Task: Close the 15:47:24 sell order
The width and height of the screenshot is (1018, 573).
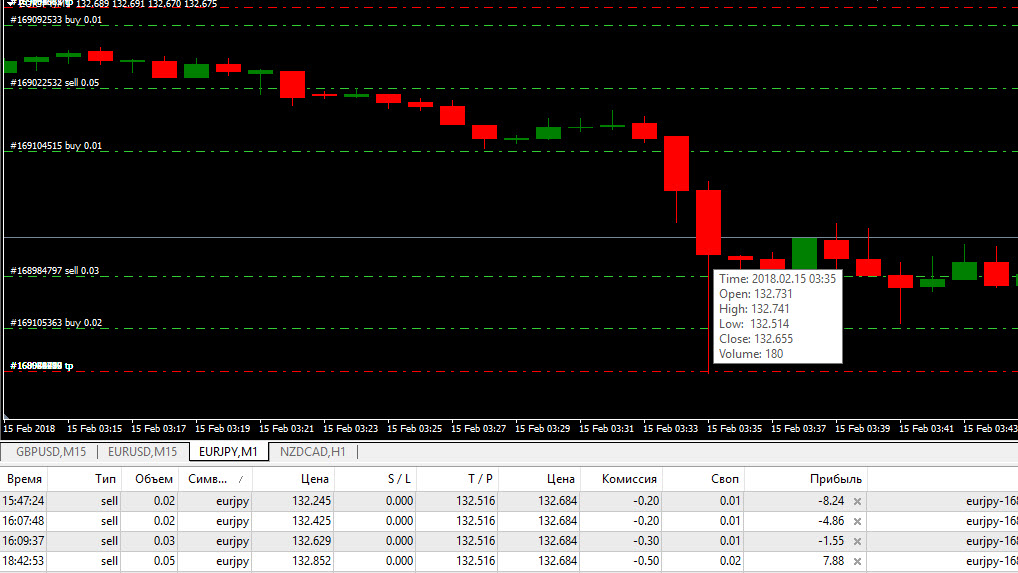Action: click(x=857, y=501)
